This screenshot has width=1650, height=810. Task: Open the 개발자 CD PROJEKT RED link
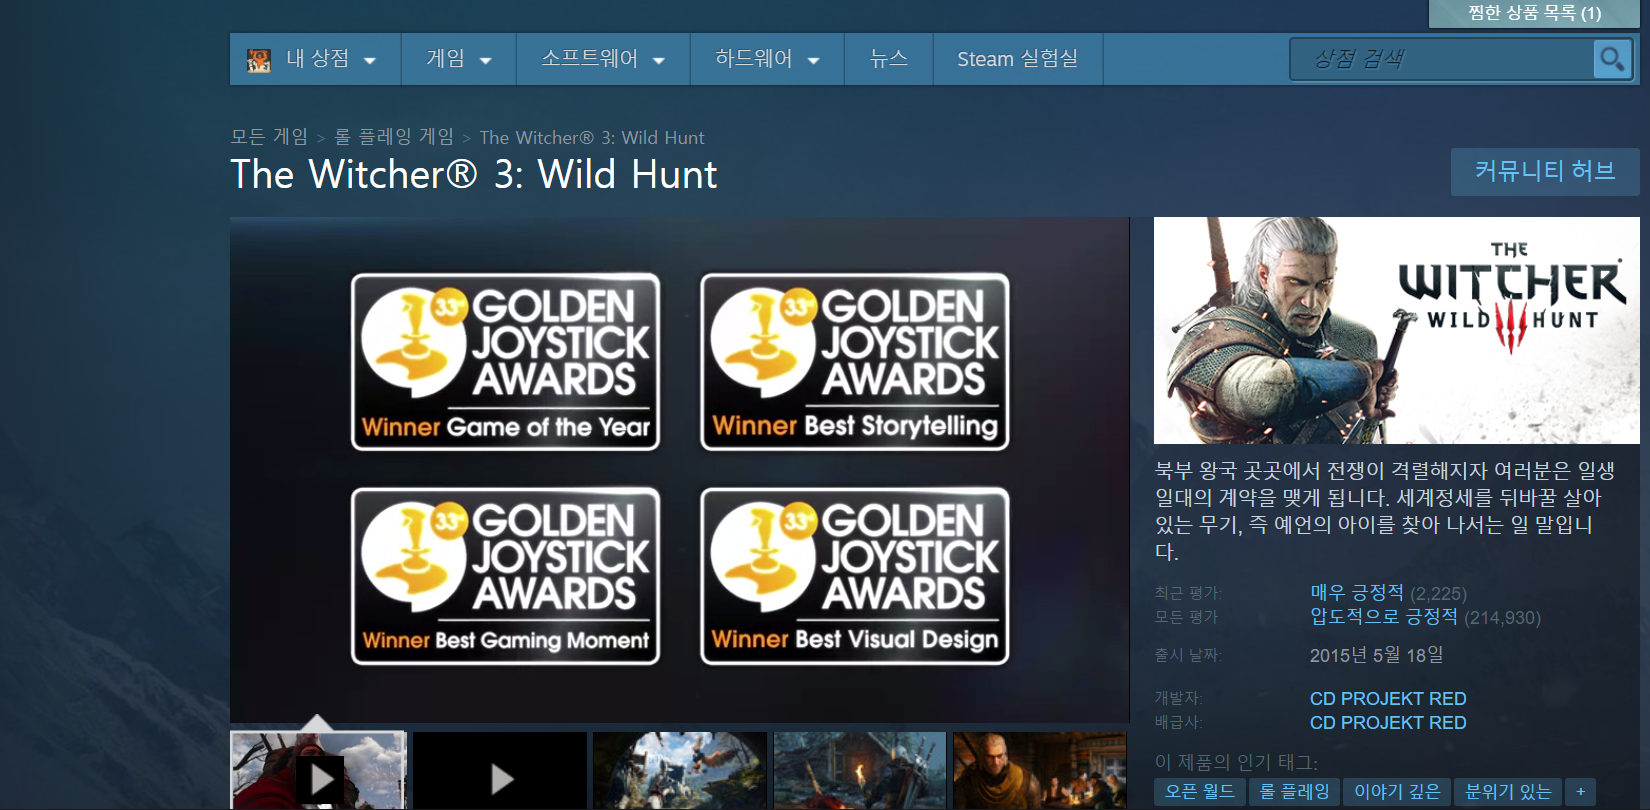(1387, 698)
